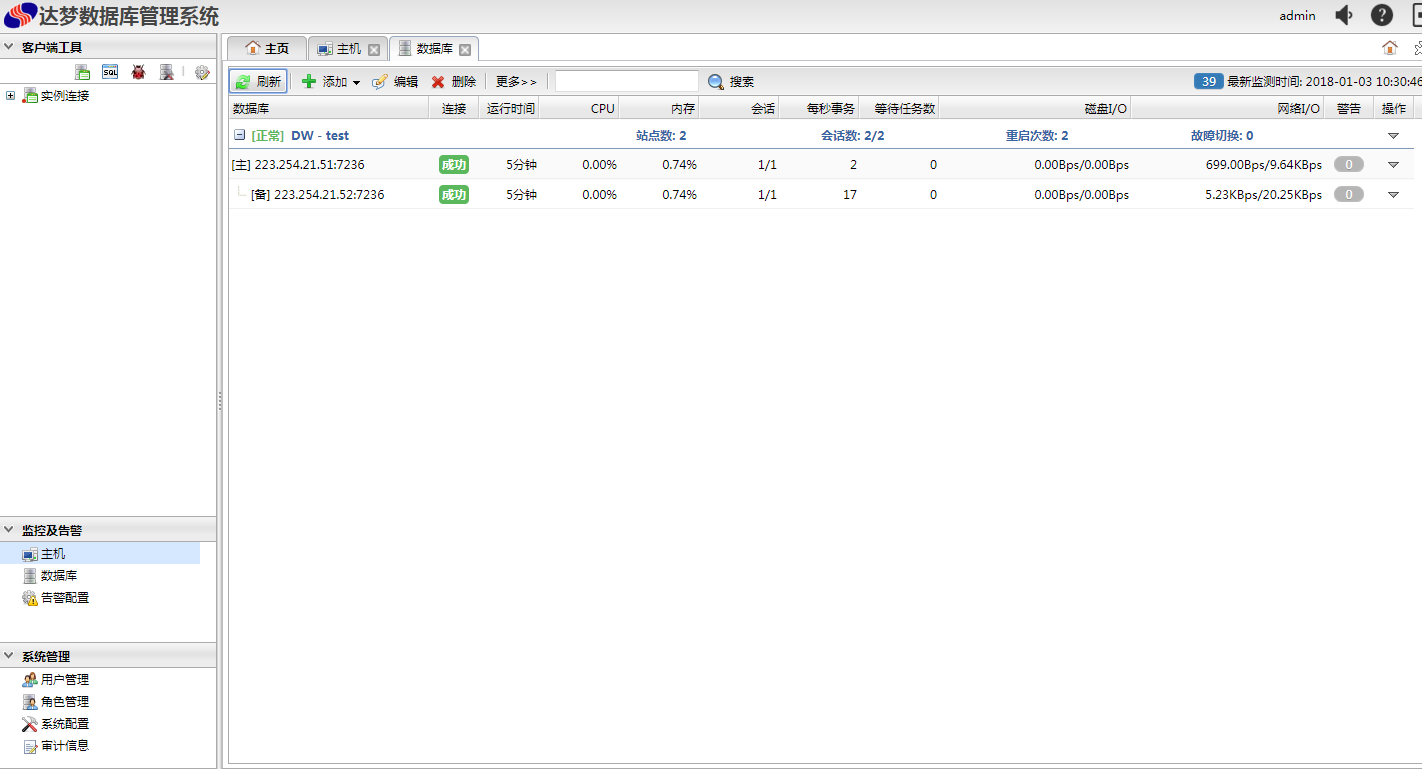The image size is (1422, 769).
Task: Switch to the 主页 tab
Action: 267,48
